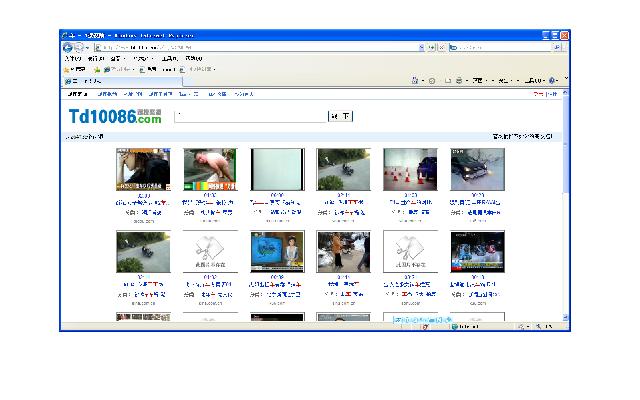
Task: Open thumbnail of person in orange coat
Action: [x=343, y=251]
